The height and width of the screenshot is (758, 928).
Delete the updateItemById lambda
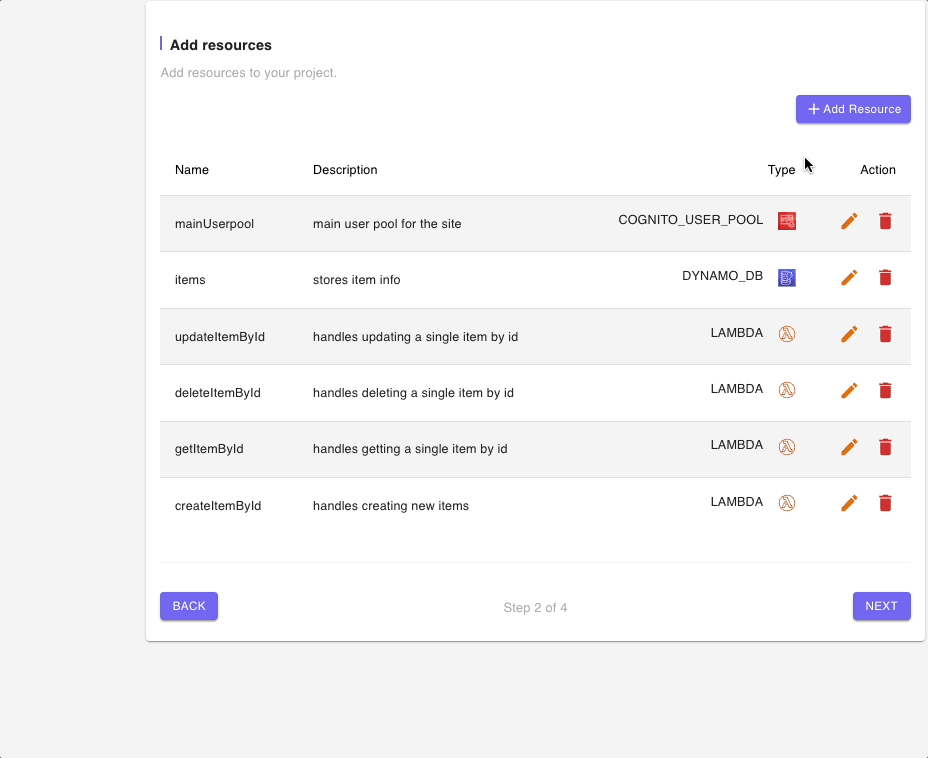tap(885, 334)
